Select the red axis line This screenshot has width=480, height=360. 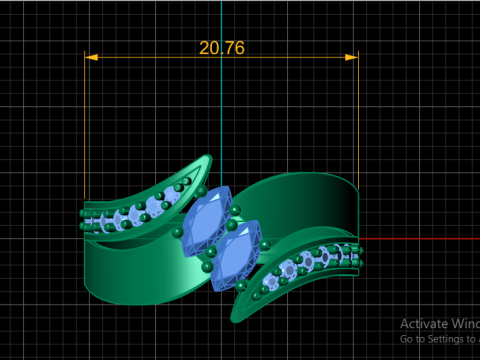(419, 239)
